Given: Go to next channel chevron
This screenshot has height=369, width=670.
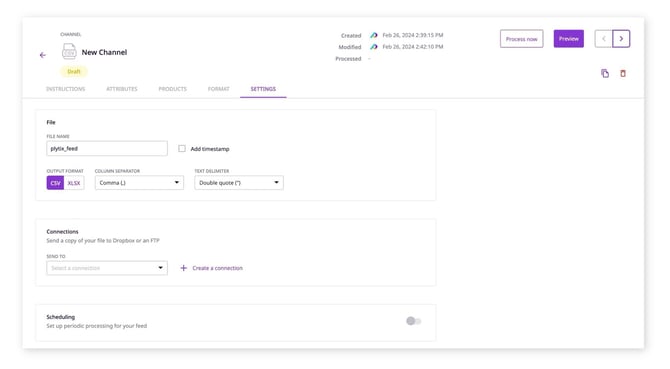Looking at the screenshot, I should (x=621, y=39).
